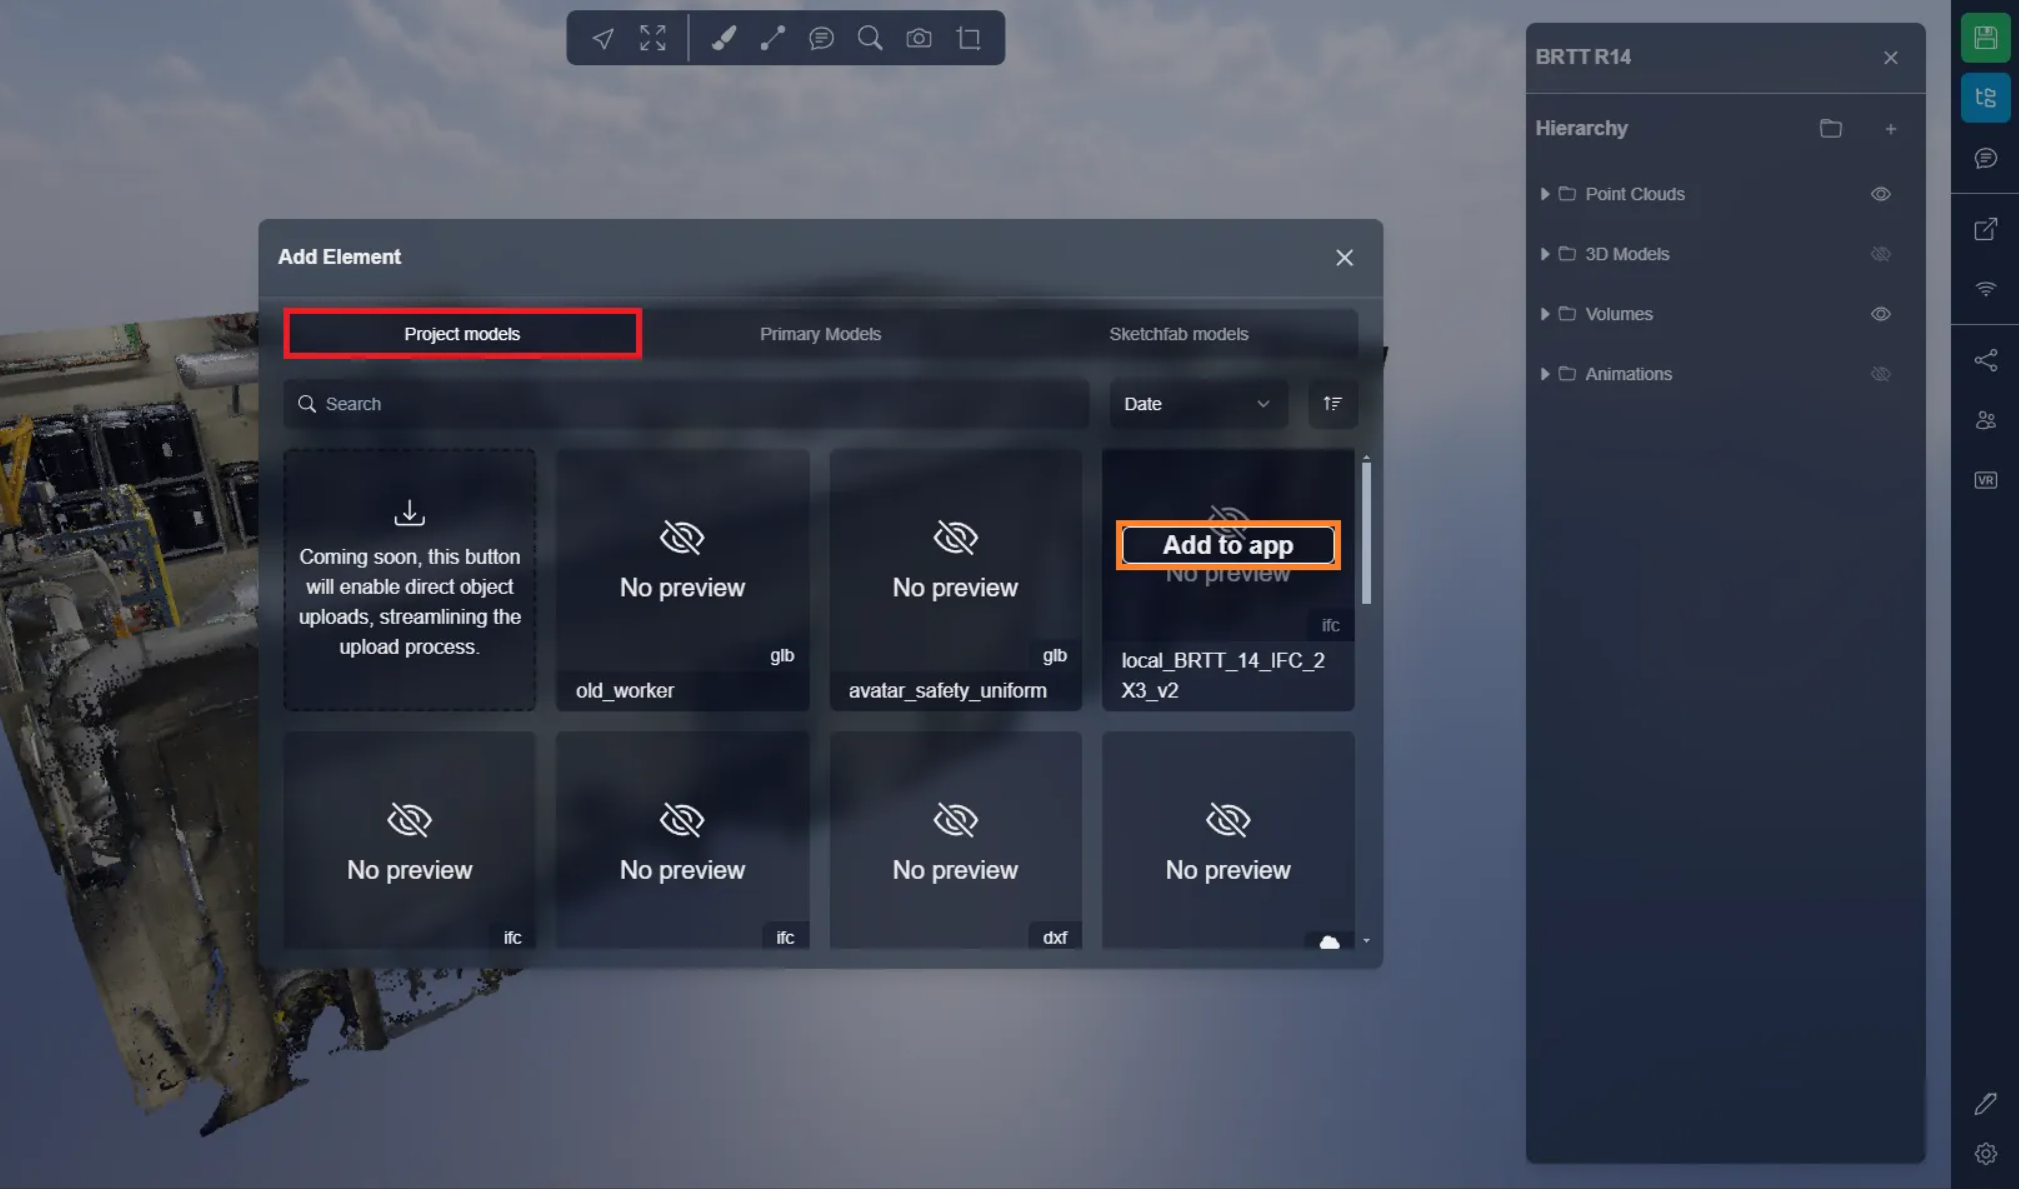Open the Date sort dropdown
Viewport: 2019px width, 1189px height.
click(1196, 404)
